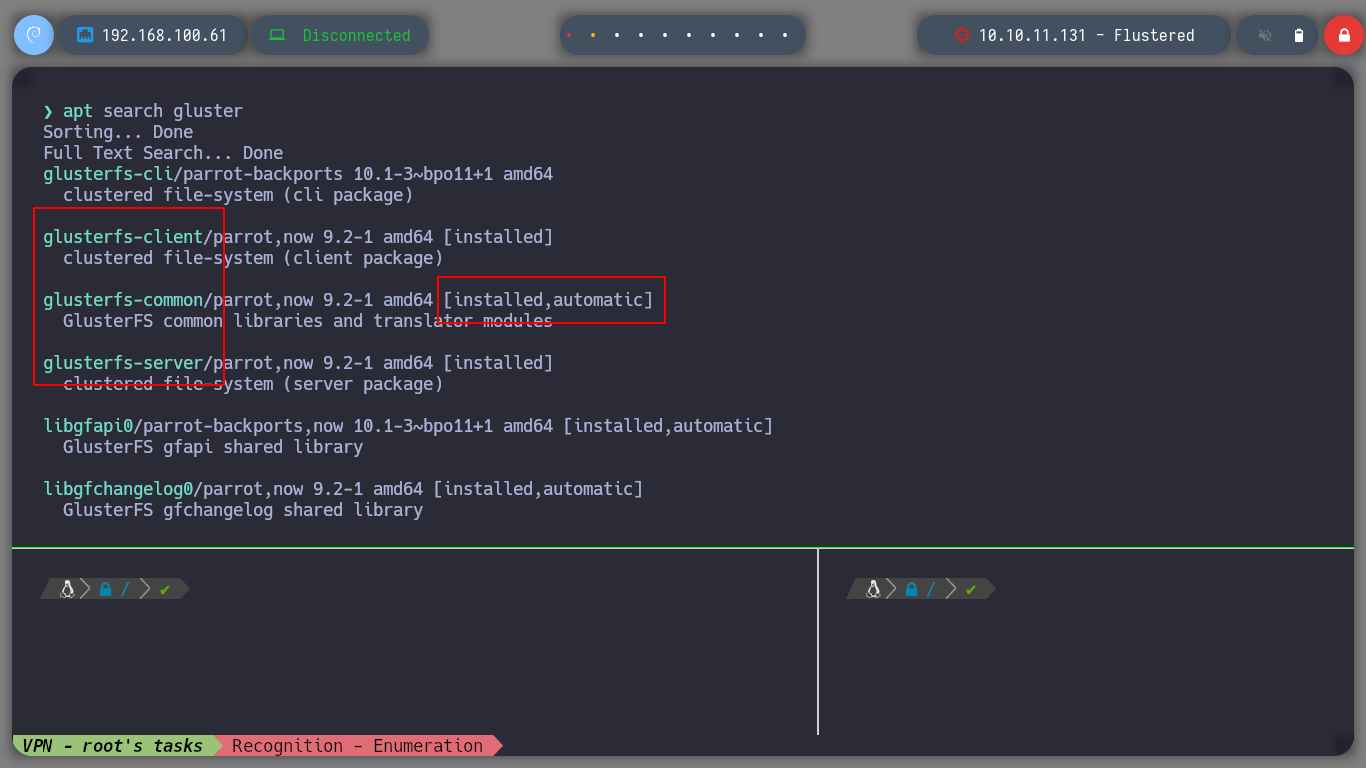Focus the bottom-left terminal pane

click(x=414, y=642)
